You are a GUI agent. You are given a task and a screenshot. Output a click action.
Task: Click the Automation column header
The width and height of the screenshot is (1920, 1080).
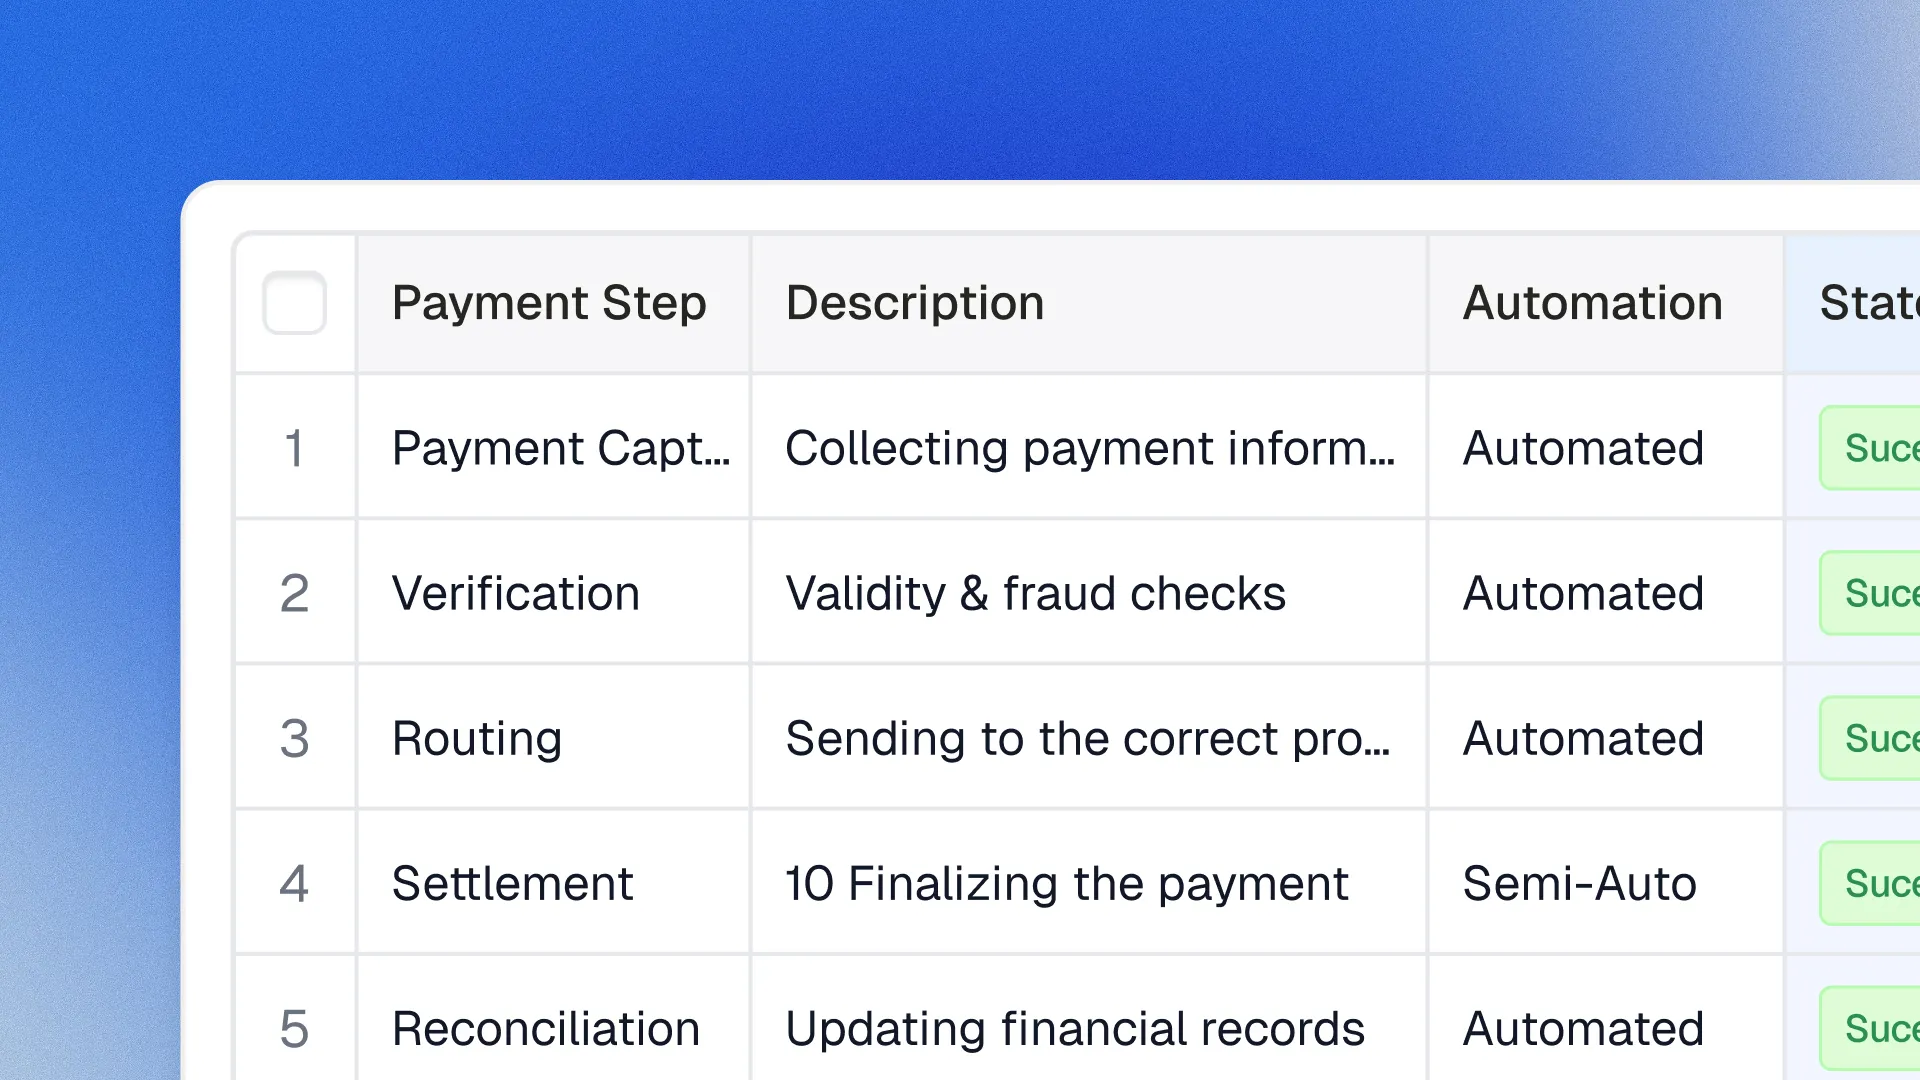[1592, 303]
